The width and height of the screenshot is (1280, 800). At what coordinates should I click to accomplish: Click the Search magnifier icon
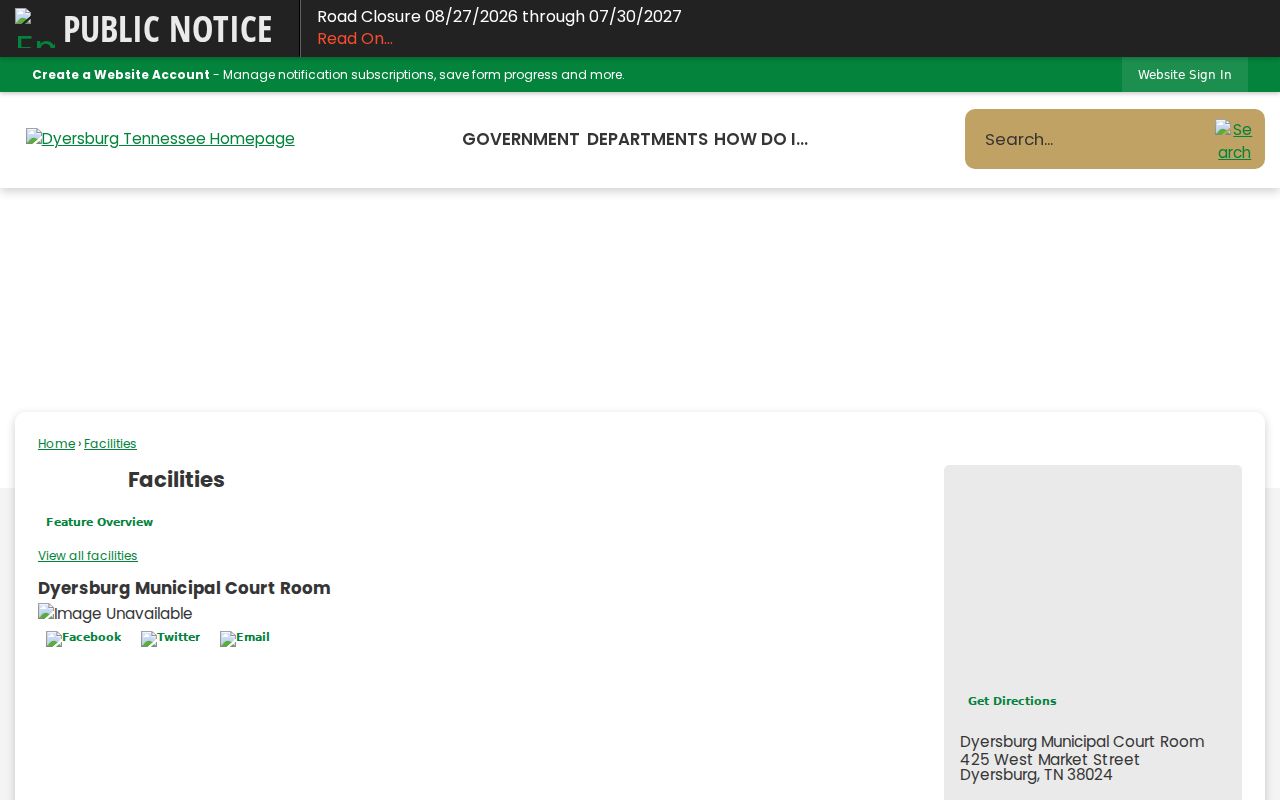(x=1234, y=140)
